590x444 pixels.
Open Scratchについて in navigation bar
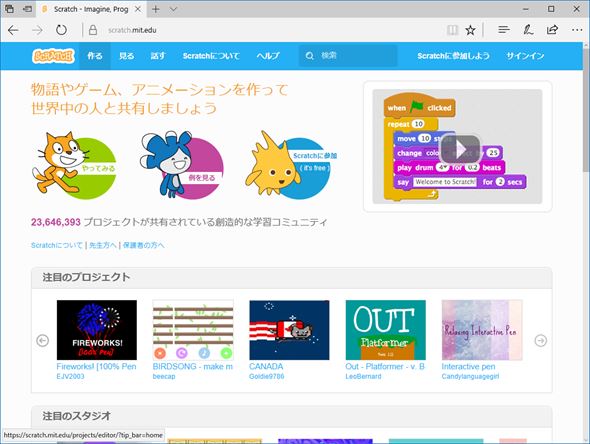(211, 56)
